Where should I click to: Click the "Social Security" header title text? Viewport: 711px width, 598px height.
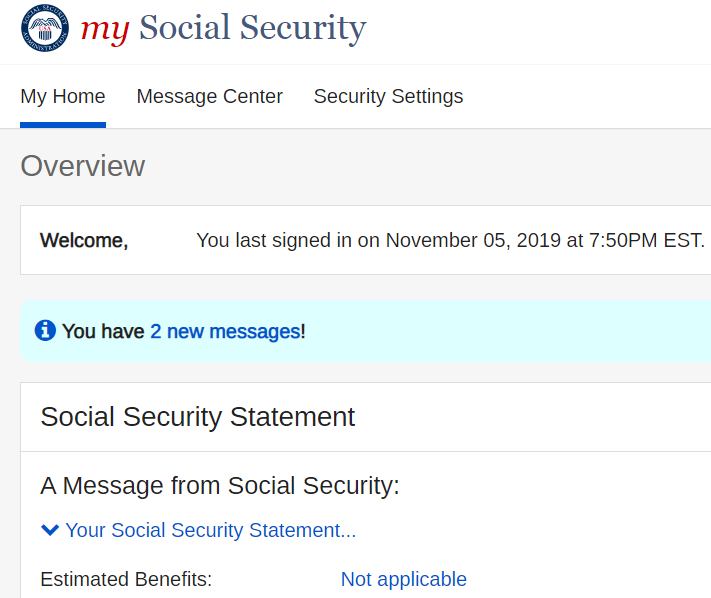coord(253,28)
